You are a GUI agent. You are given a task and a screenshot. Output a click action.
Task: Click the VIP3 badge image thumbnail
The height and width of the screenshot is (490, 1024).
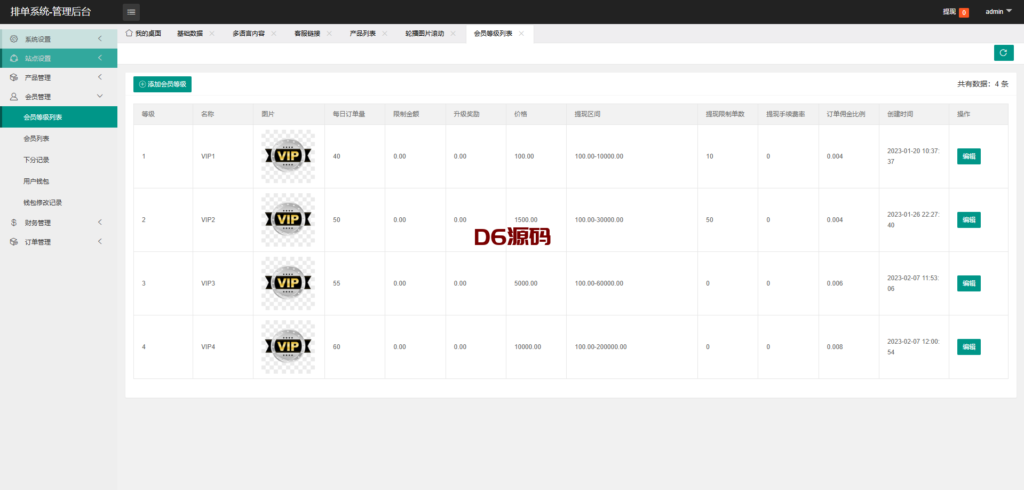pos(288,283)
